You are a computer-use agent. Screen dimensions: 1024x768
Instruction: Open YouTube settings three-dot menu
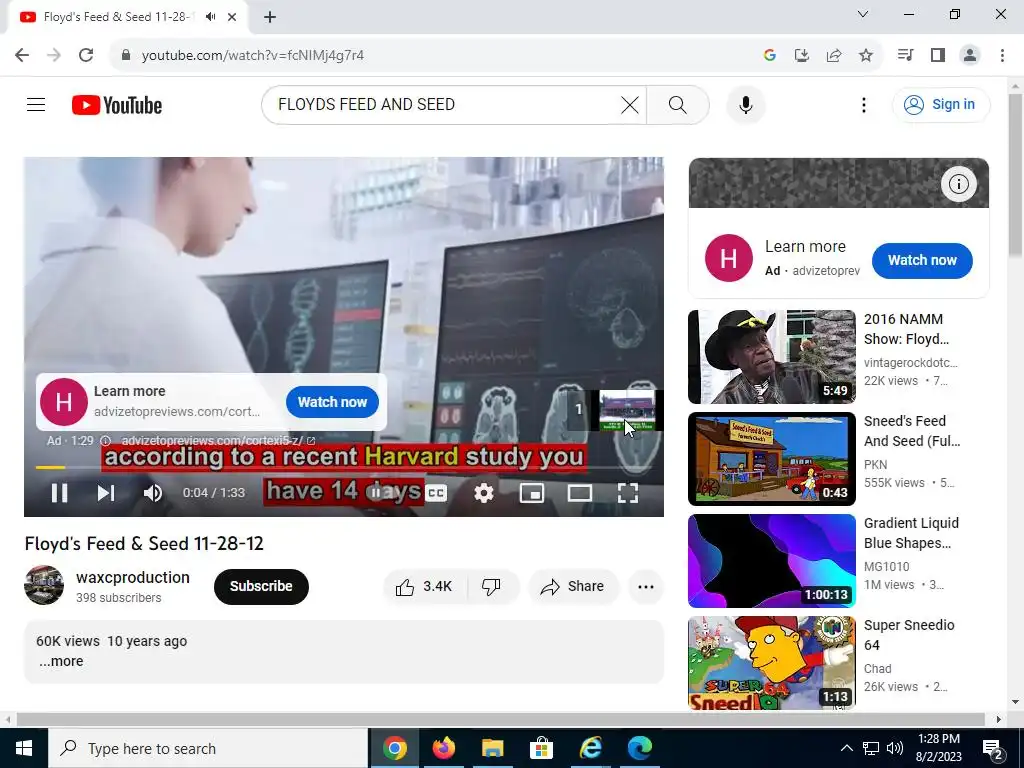point(863,104)
